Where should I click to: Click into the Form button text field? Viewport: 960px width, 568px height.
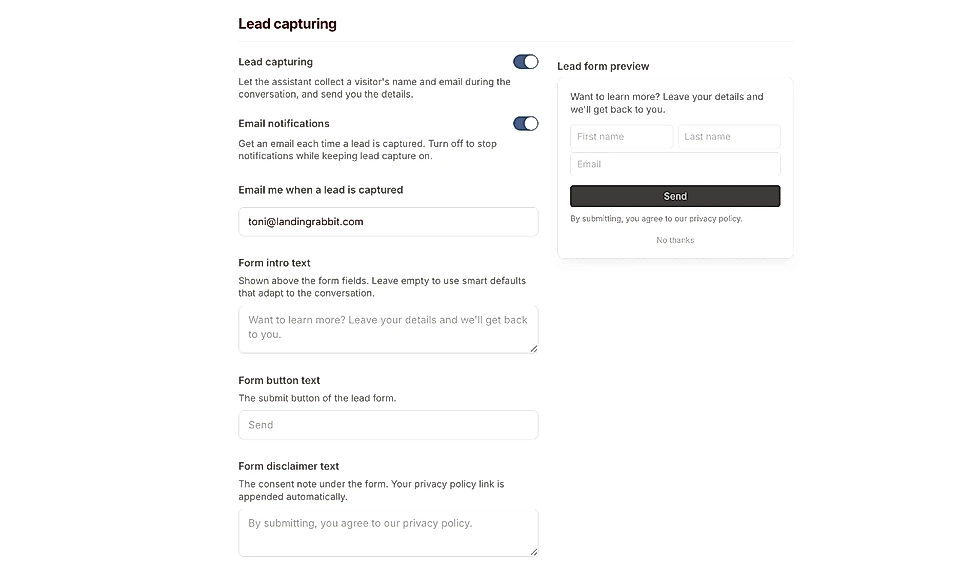coord(388,425)
